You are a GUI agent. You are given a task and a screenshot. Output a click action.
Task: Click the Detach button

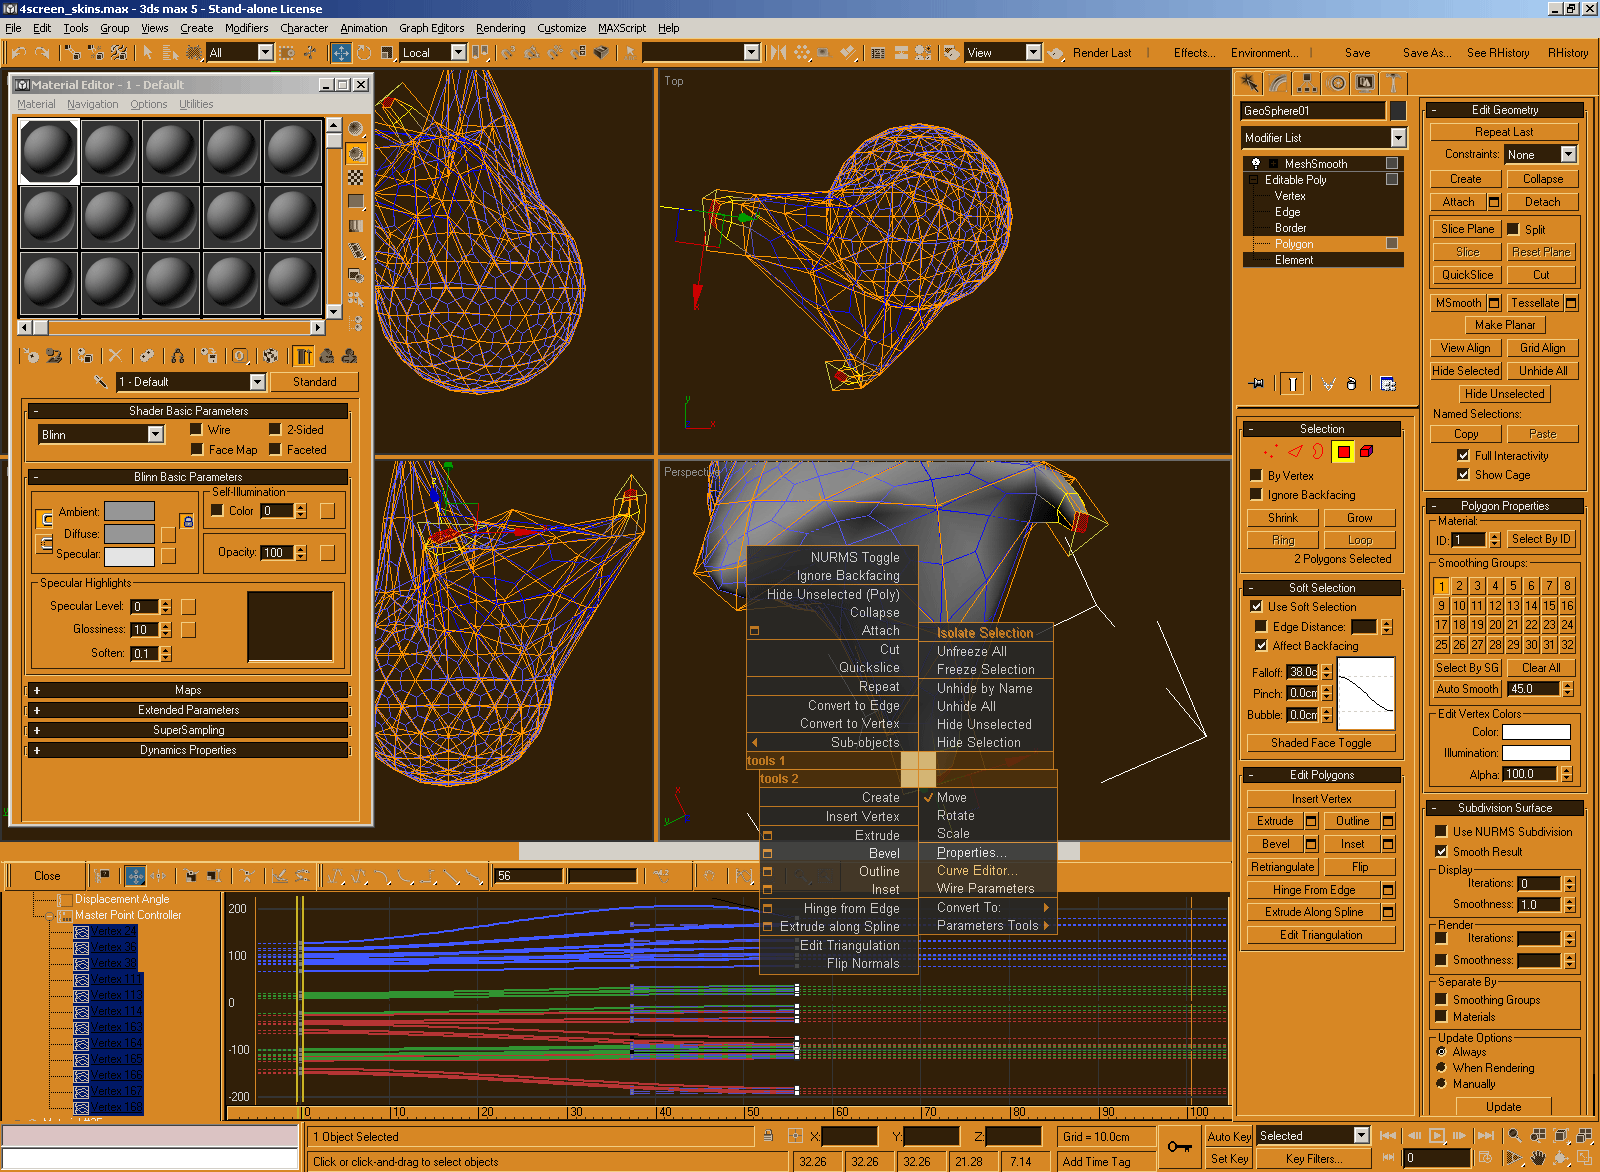pyautogui.click(x=1542, y=201)
